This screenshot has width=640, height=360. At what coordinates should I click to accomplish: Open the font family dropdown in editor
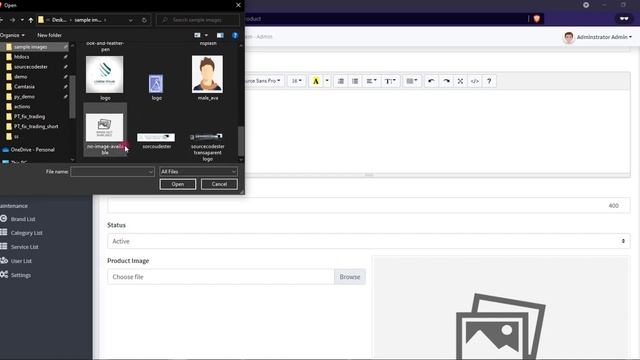(x=263, y=81)
